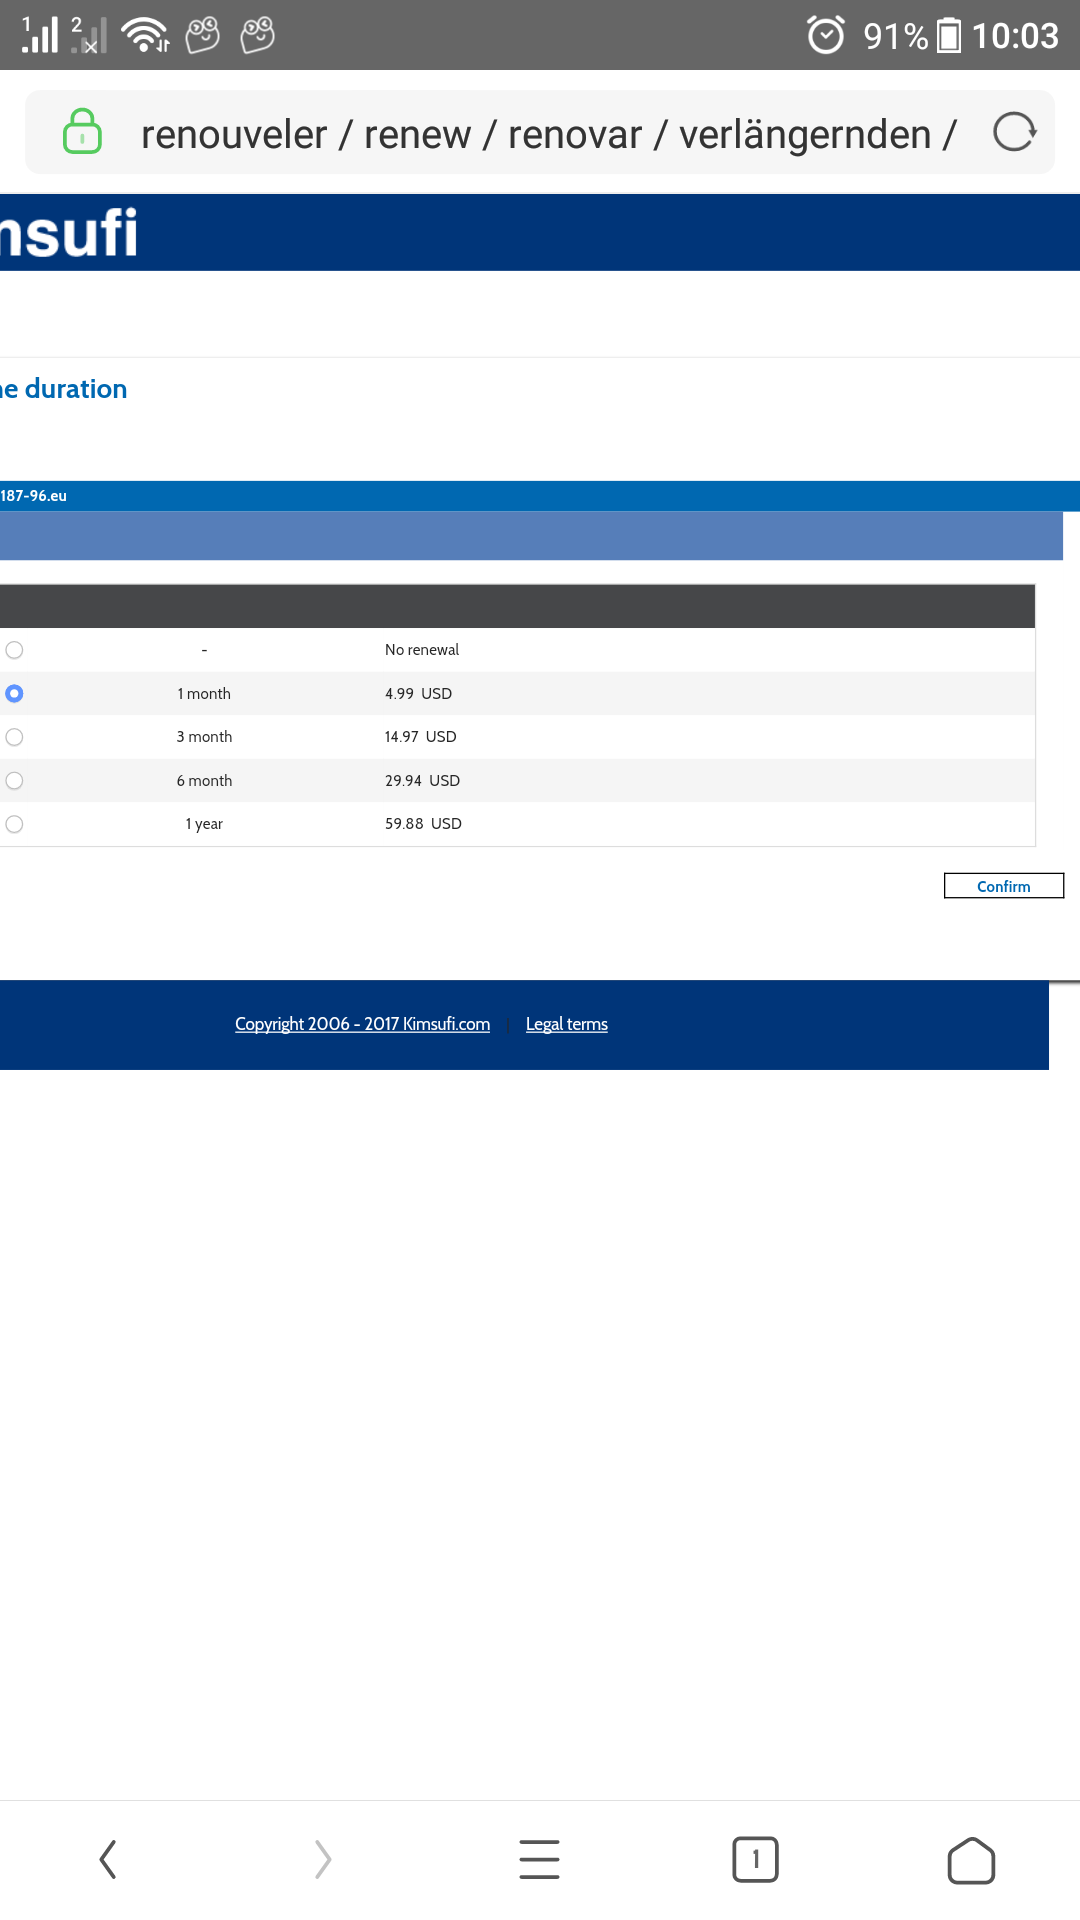Image resolution: width=1080 pixels, height=1920 pixels.
Task: Select the 1 month radio option
Action: pos(14,693)
